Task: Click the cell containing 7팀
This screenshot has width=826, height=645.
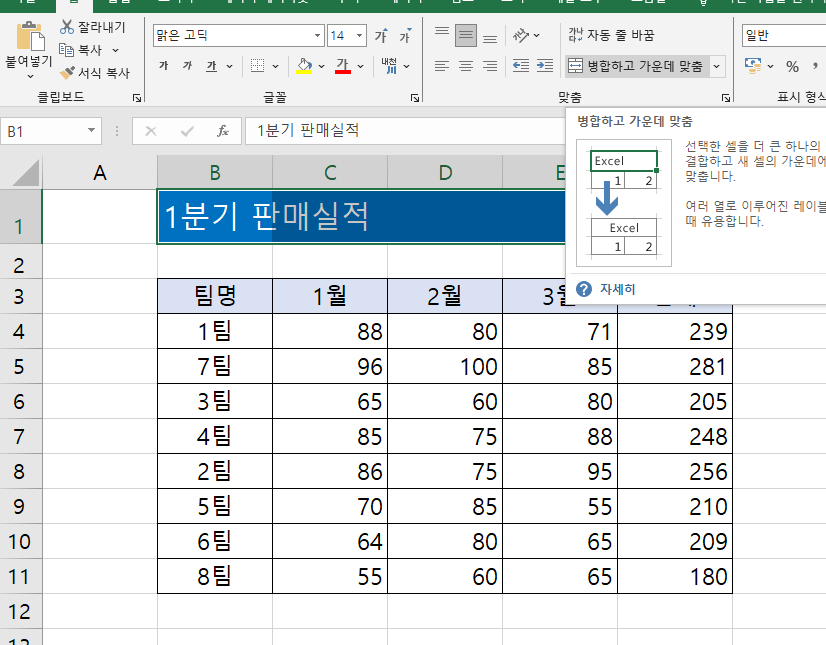Action: coord(215,366)
